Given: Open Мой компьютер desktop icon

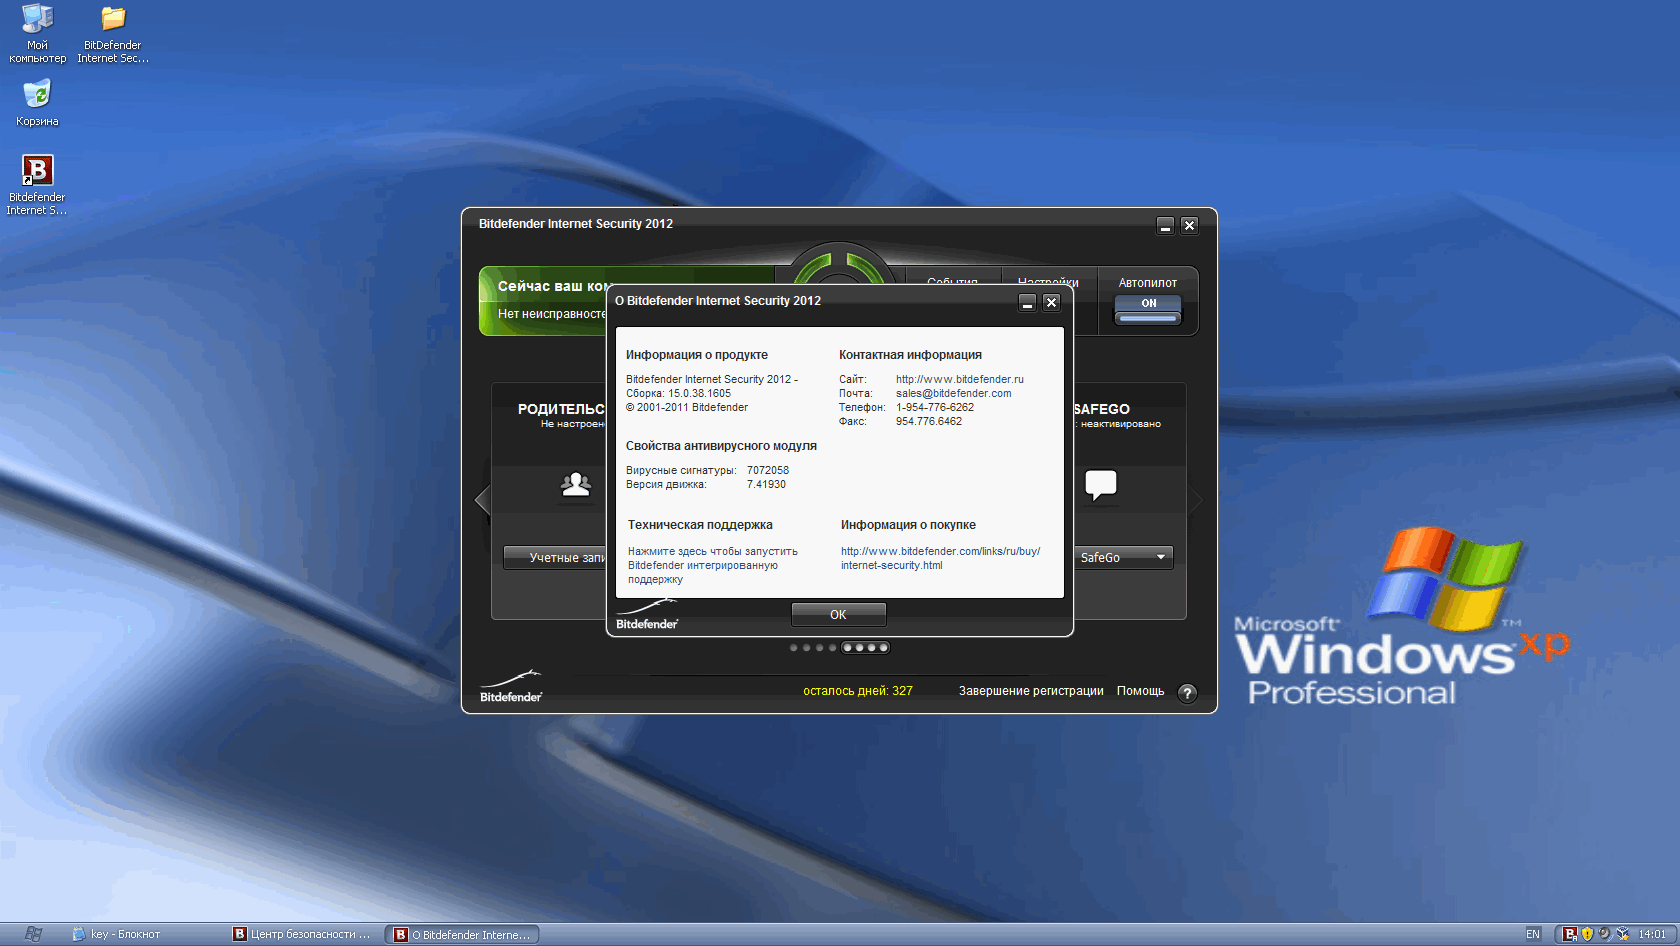Looking at the screenshot, I should [37, 33].
